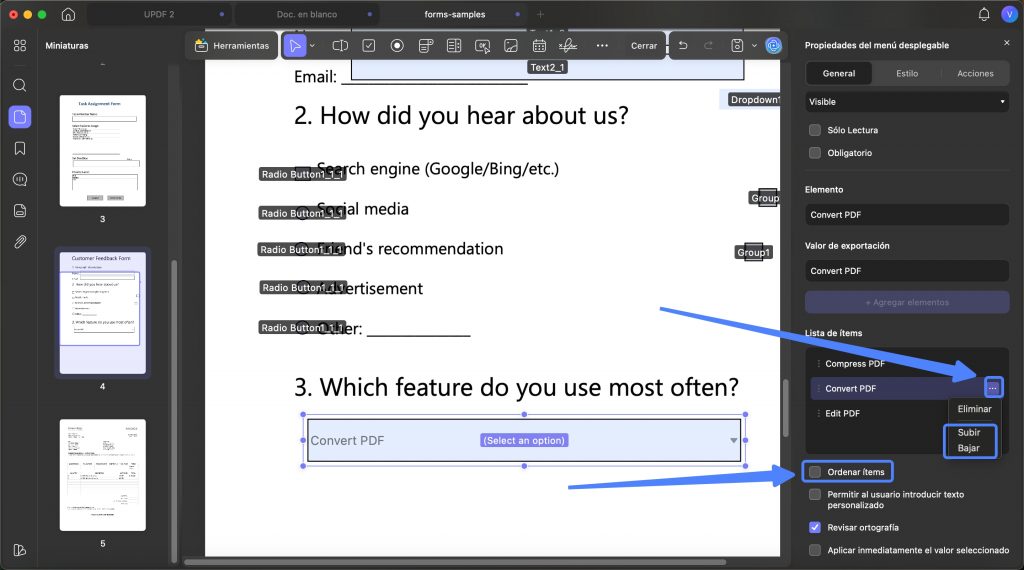Open the Herramientas tools menu
Viewport: 1024px width, 570px height.
[232, 46]
